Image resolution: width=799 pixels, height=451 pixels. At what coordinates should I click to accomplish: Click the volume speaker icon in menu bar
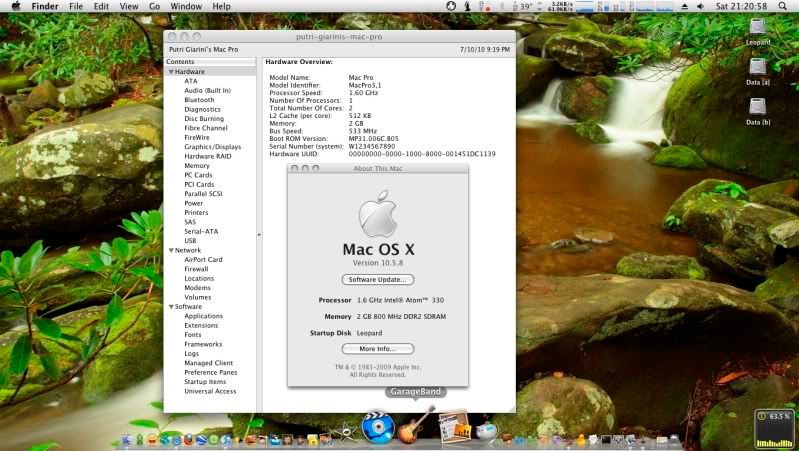point(700,6)
